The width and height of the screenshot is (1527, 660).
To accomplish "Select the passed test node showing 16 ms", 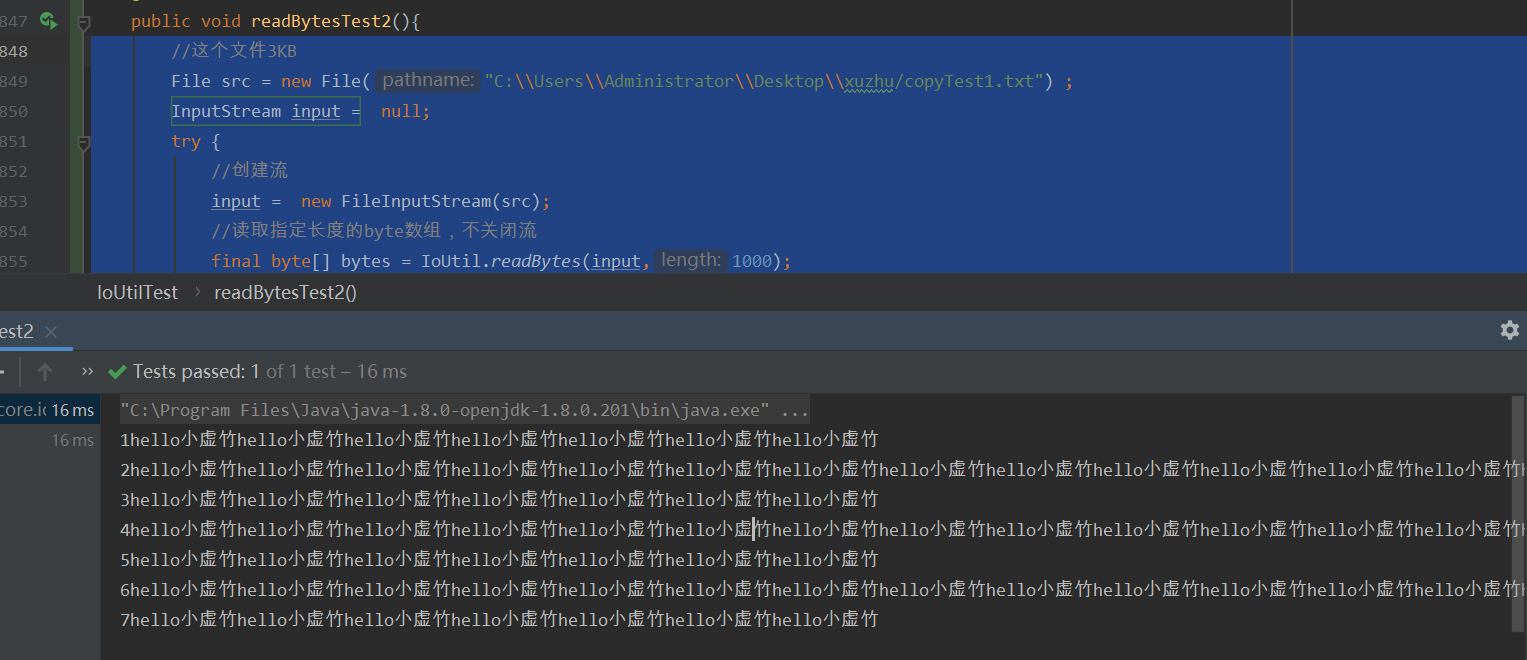I will click(70, 439).
